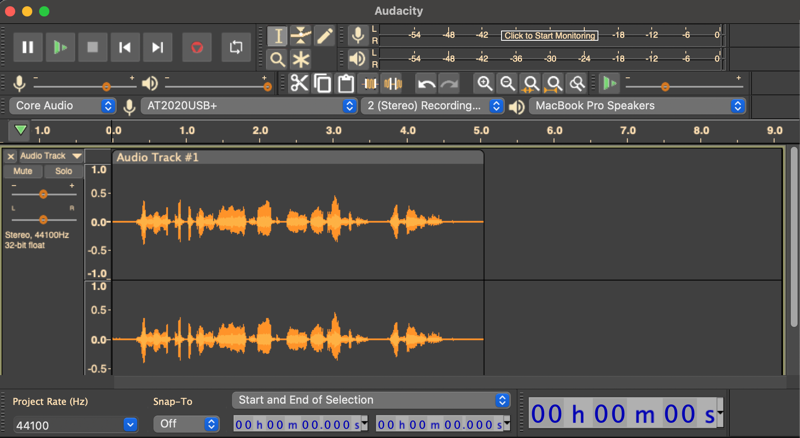Viewport: 800px width, 438px height.
Task: Select the Multi-Tool asterisk icon
Action: (301, 59)
